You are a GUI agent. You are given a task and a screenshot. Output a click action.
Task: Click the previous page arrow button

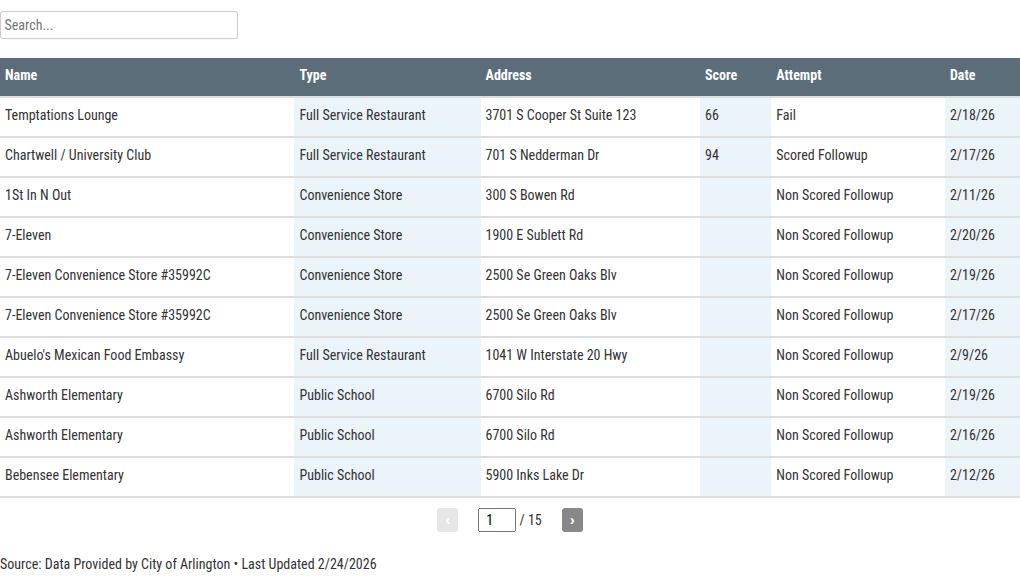tap(447, 520)
